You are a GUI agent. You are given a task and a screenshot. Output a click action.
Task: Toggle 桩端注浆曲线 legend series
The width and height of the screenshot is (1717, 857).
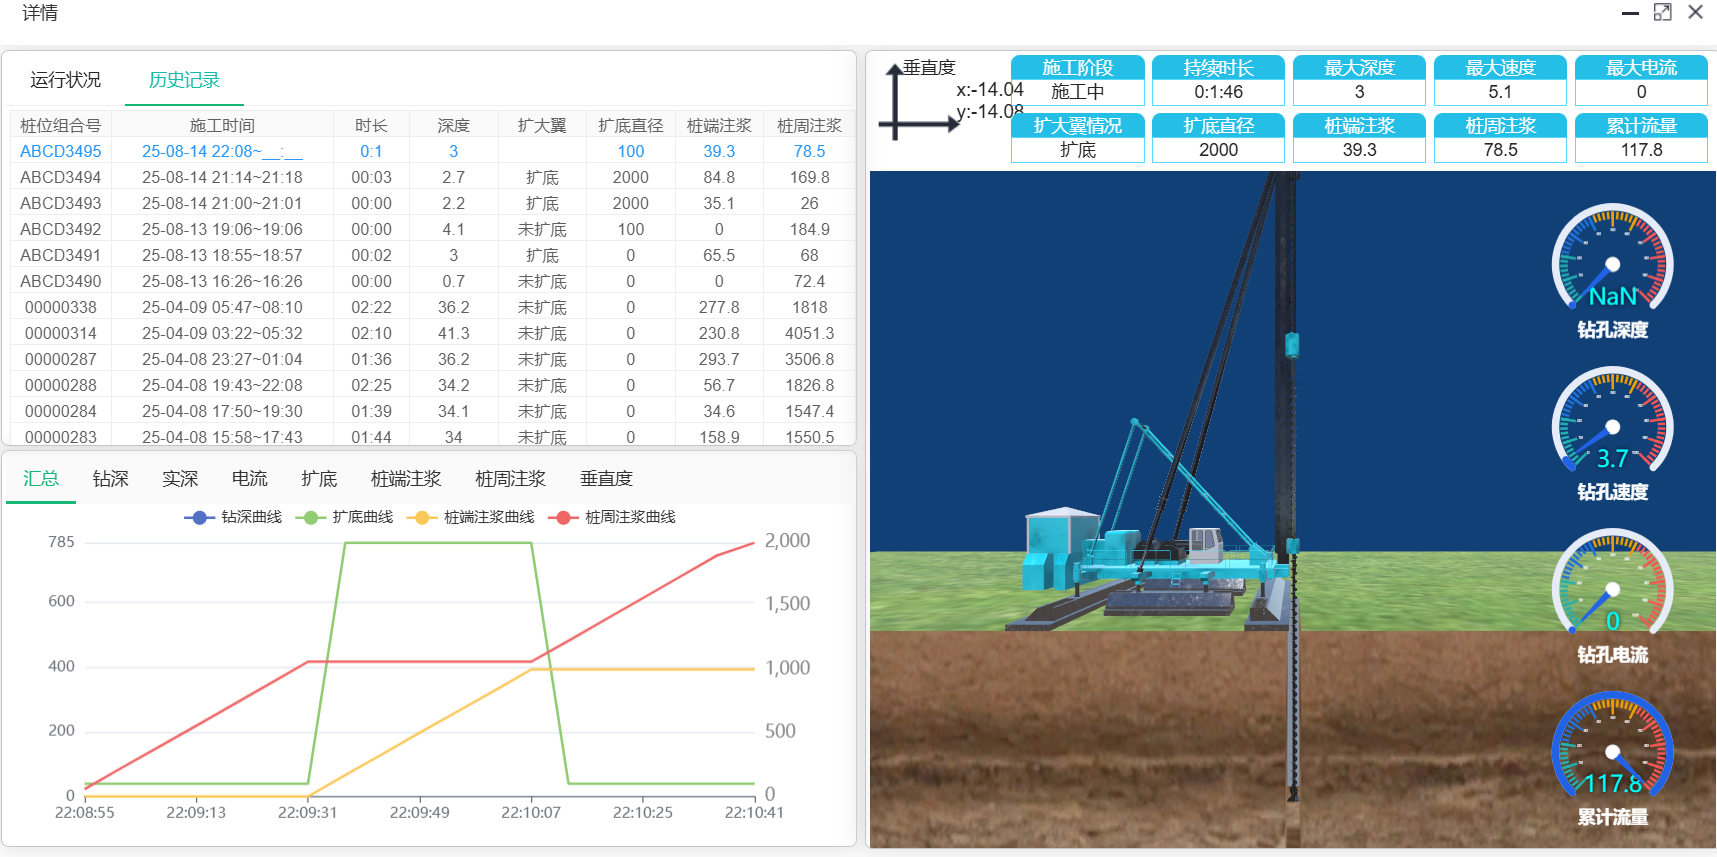coord(470,517)
